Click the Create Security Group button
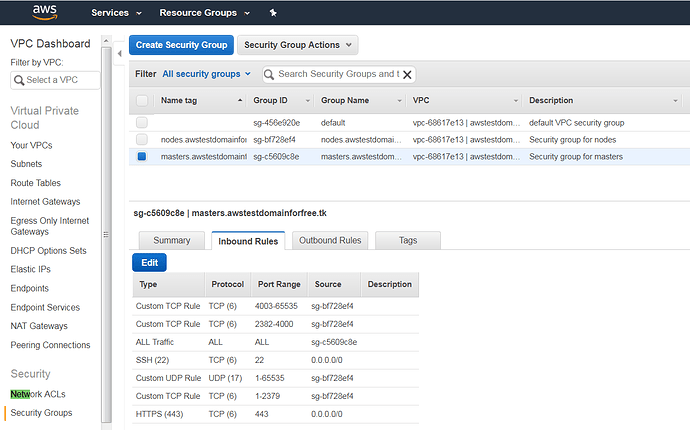690x430 pixels. [182, 45]
